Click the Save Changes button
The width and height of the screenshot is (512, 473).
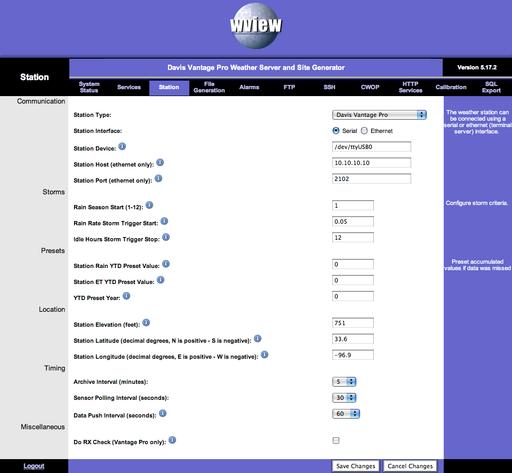pos(355,466)
